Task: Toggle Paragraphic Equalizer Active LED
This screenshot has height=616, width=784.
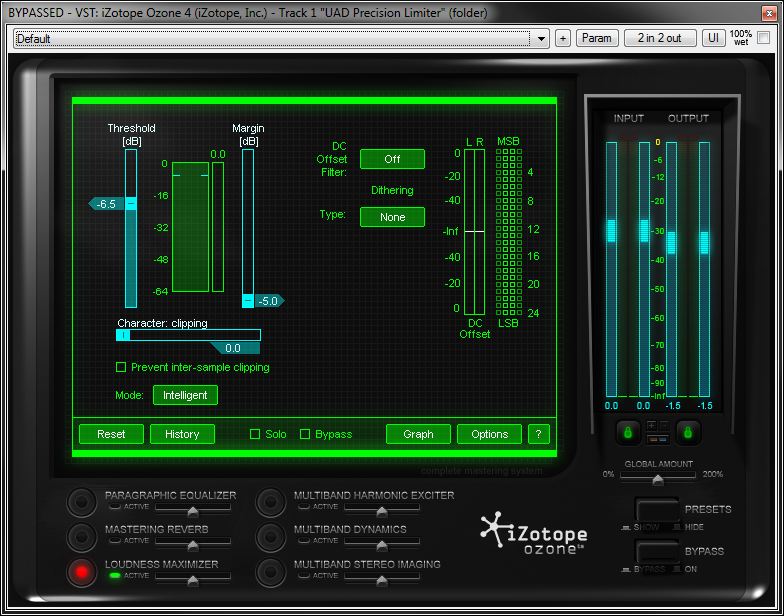Action: click(x=116, y=506)
